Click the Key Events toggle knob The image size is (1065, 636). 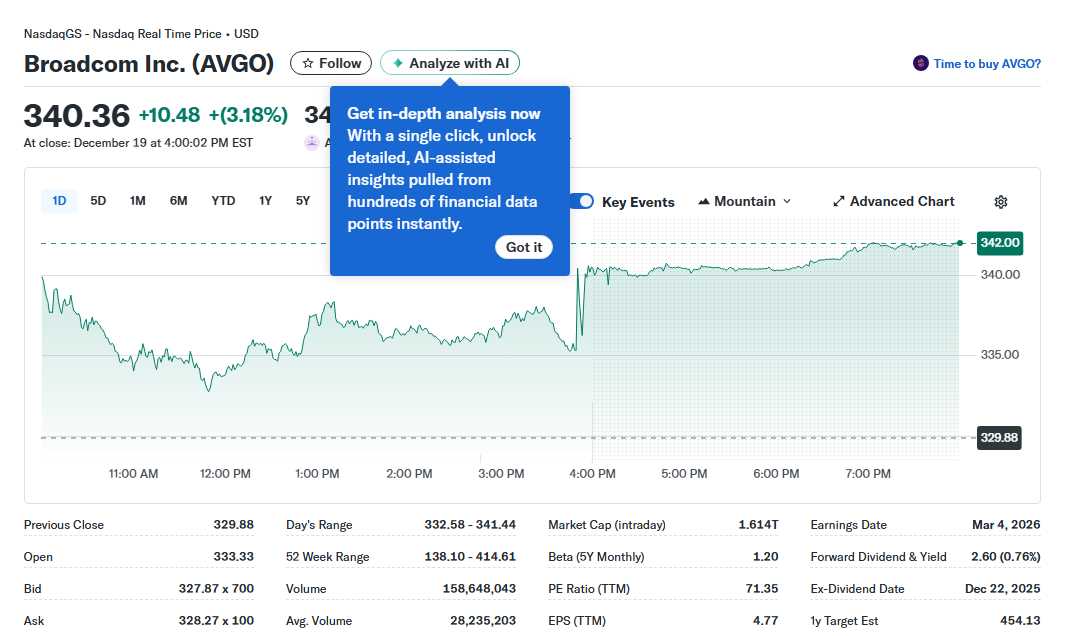click(x=584, y=201)
